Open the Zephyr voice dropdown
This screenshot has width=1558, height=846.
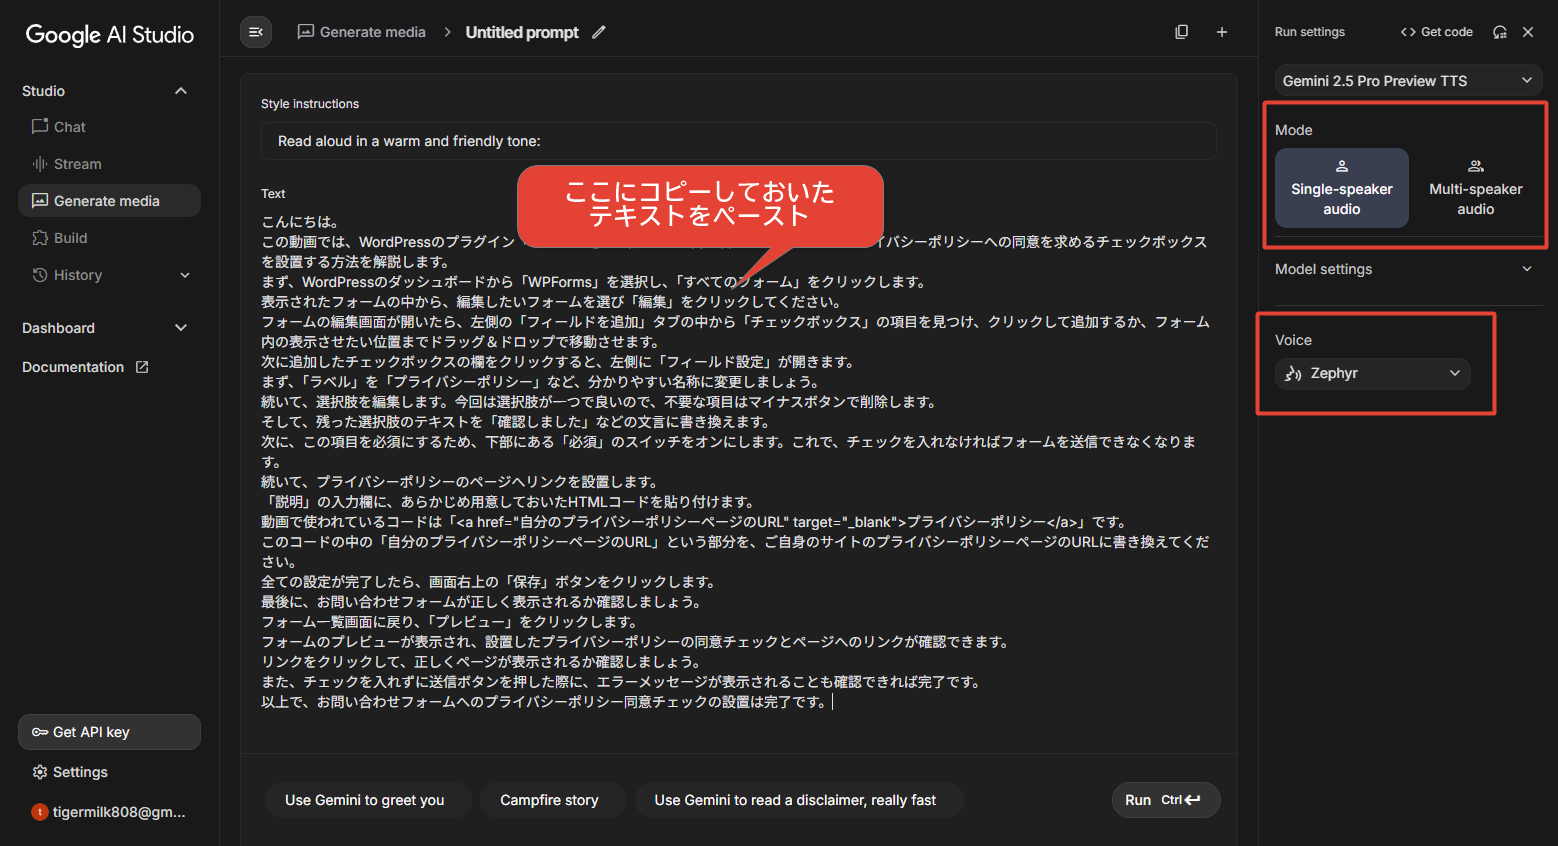1372,373
